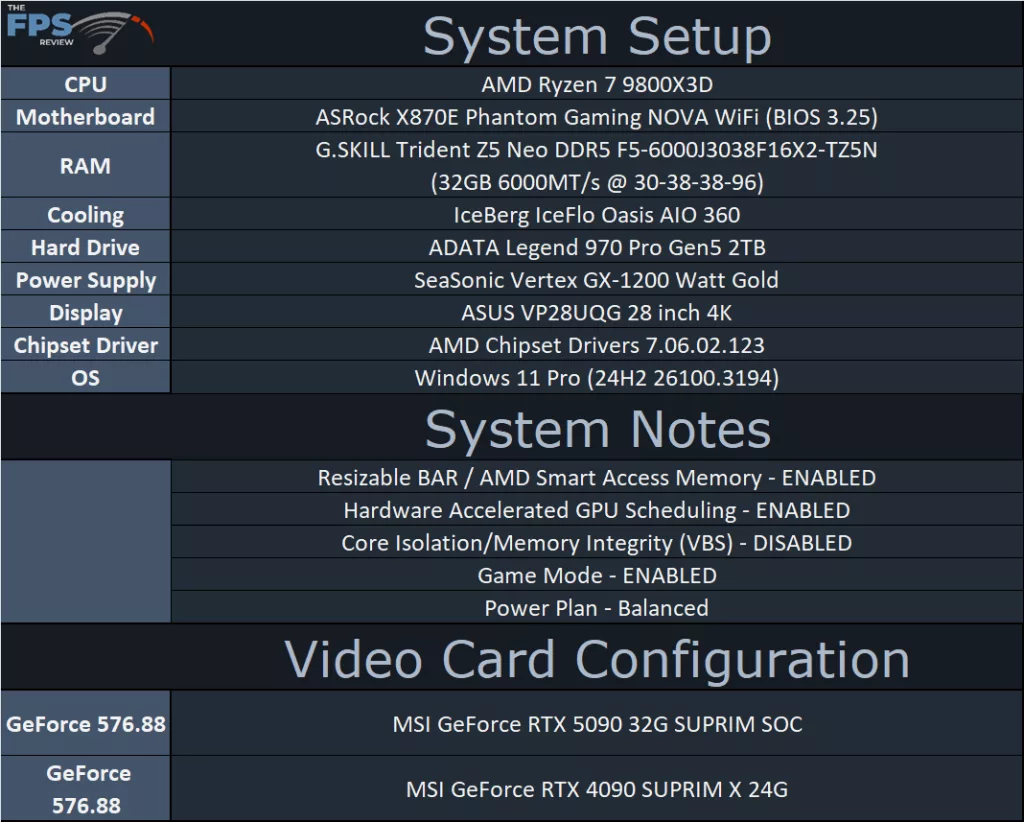The height and width of the screenshot is (822, 1024).
Task: Select 32GB 6000MT/s timing line
Action: coord(597,182)
